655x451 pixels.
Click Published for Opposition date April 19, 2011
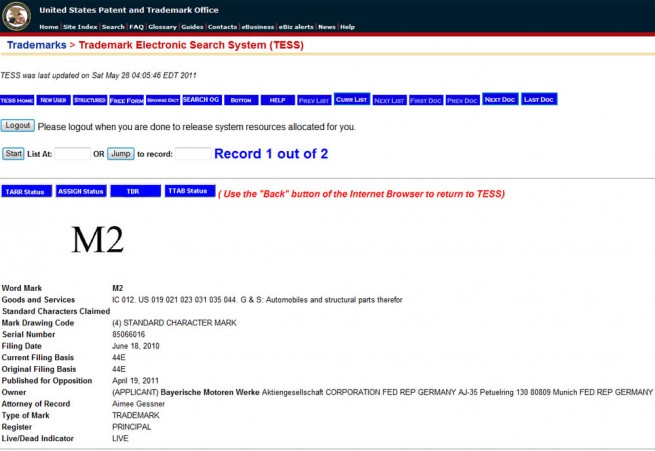pyautogui.click(x=135, y=381)
